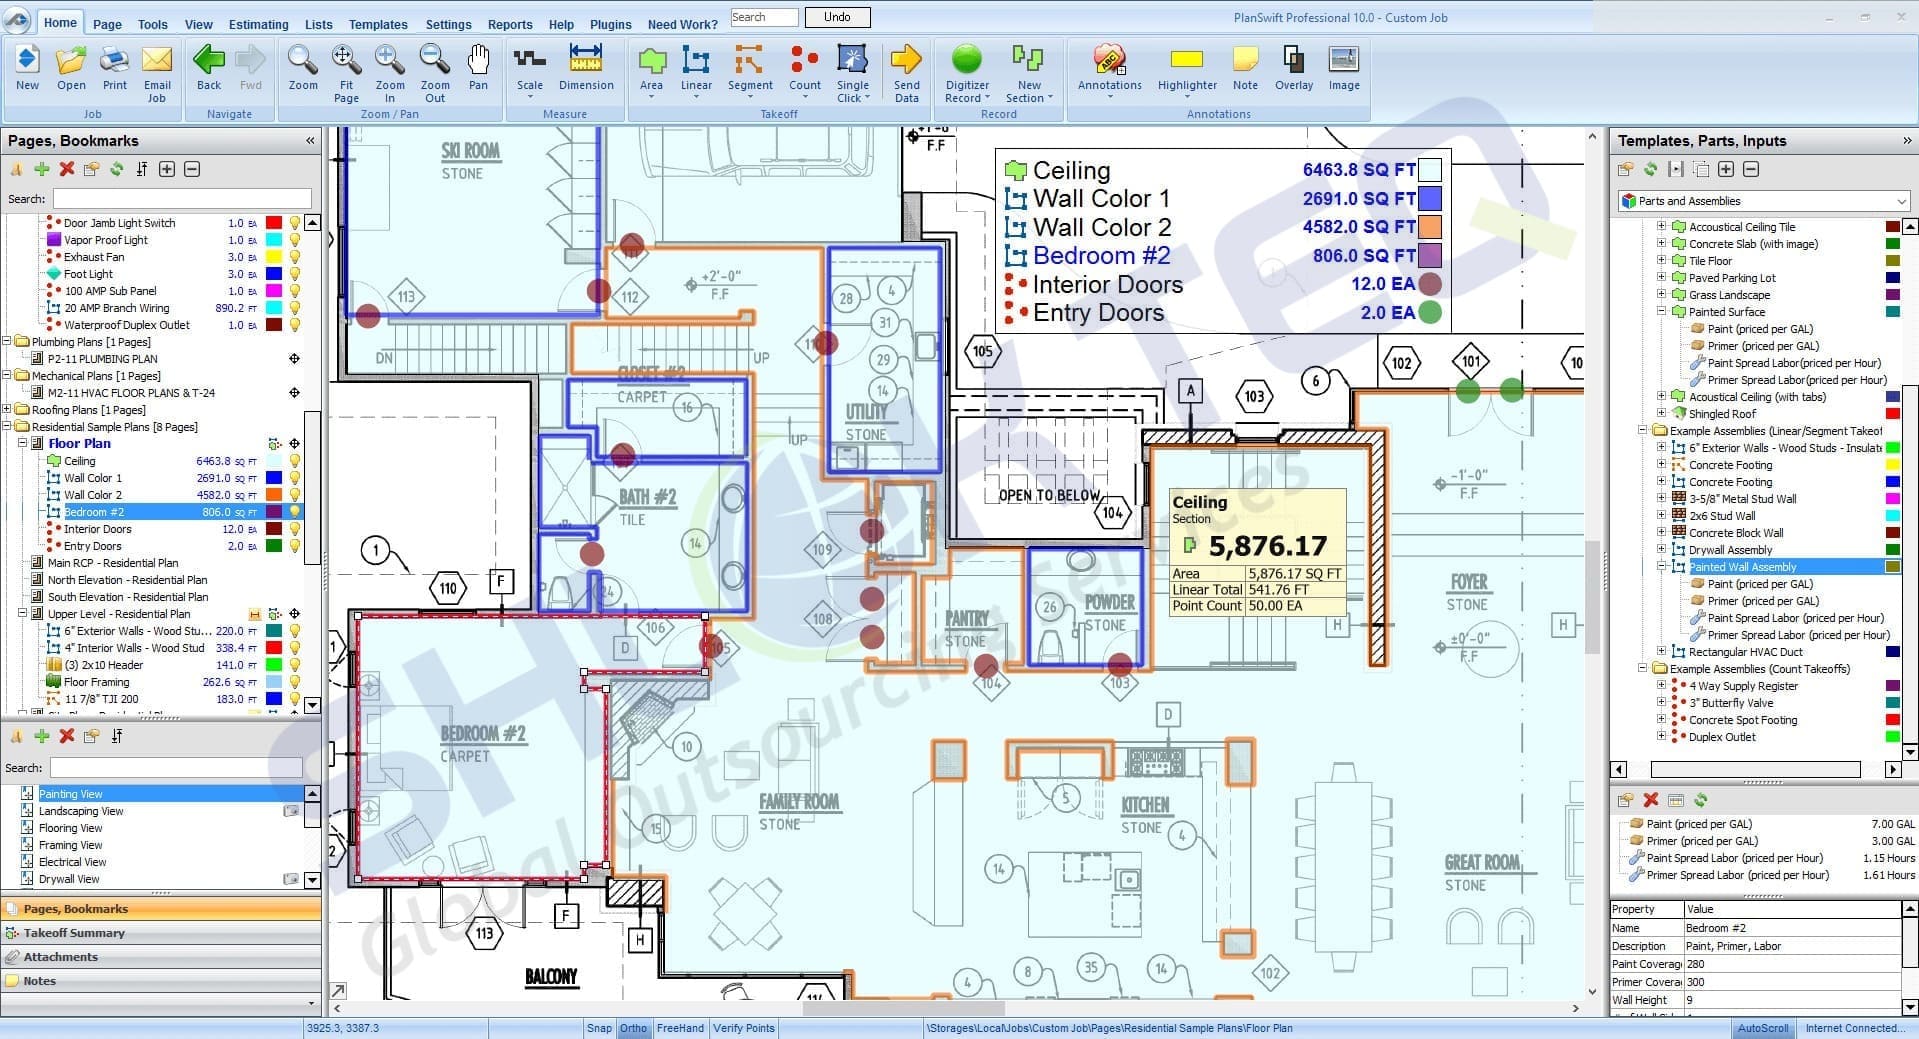Toggle FreeHand mode in status bar
The image size is (1919, 1039).
(x=680, y=1028)
